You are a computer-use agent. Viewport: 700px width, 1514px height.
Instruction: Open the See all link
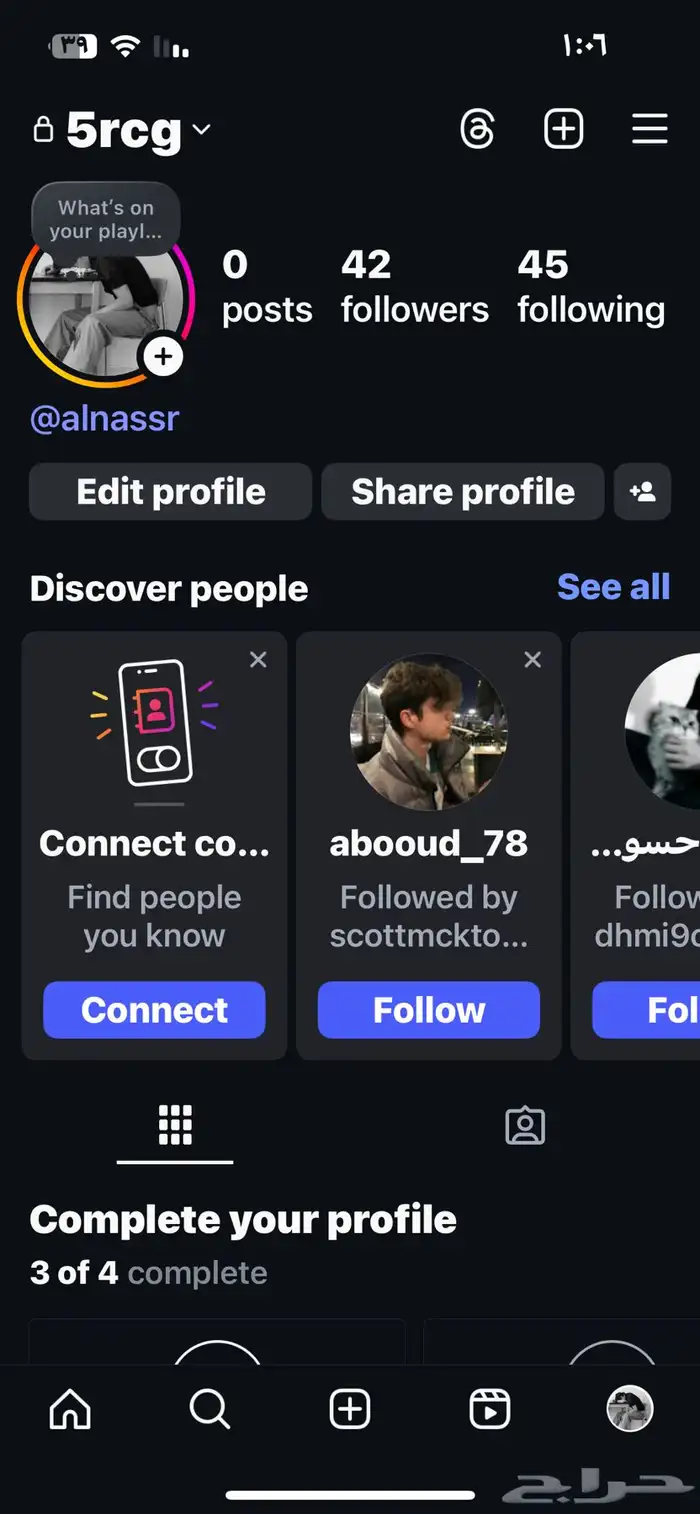click(x=613, y=587)
